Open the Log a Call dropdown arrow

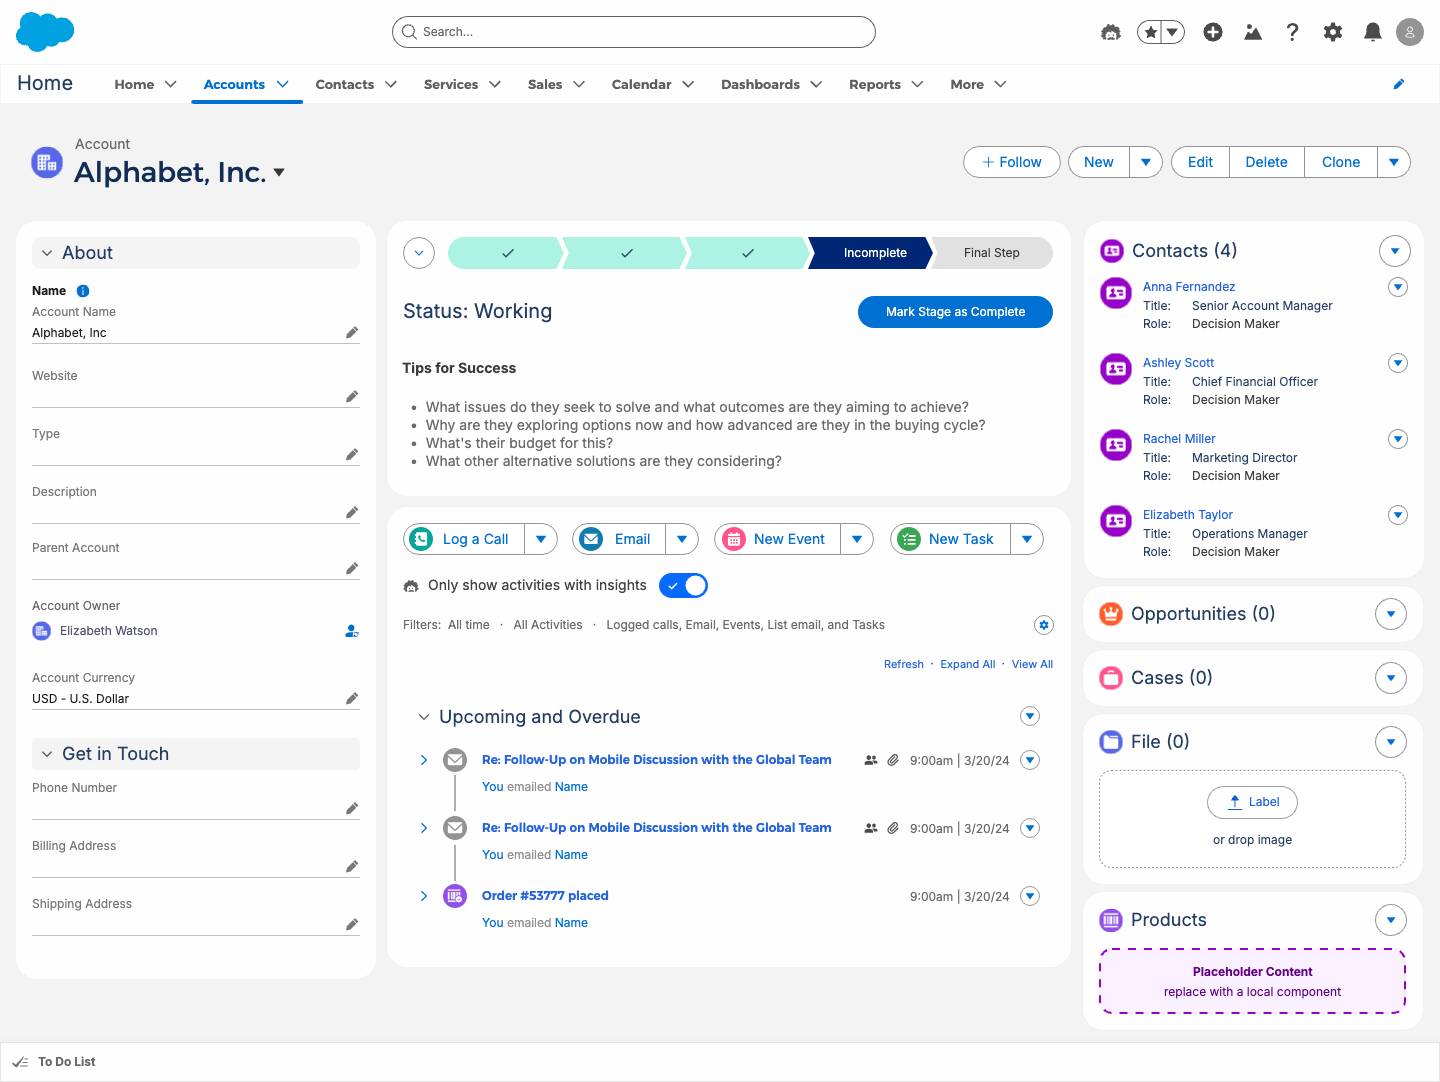point(541,539)
